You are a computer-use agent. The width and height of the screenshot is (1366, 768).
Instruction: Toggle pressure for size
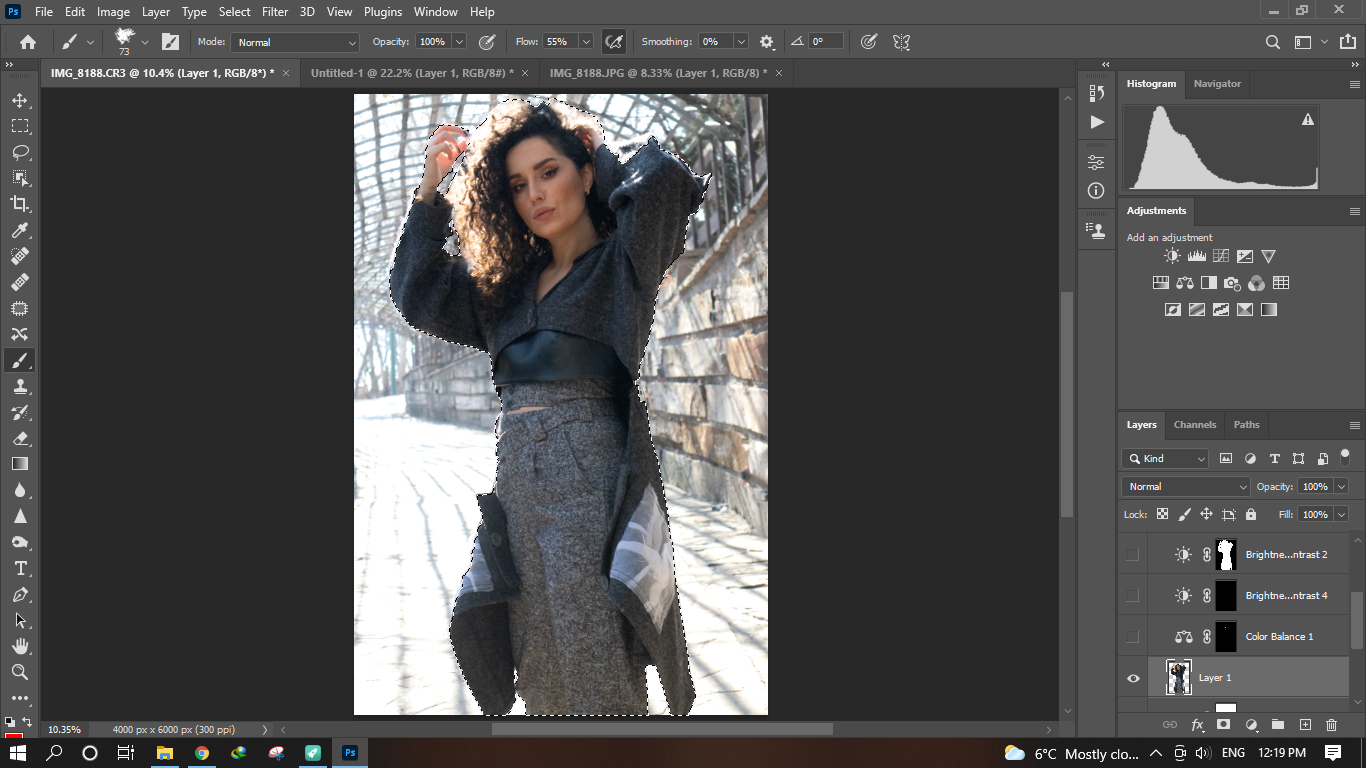click(x=869, y=42)
